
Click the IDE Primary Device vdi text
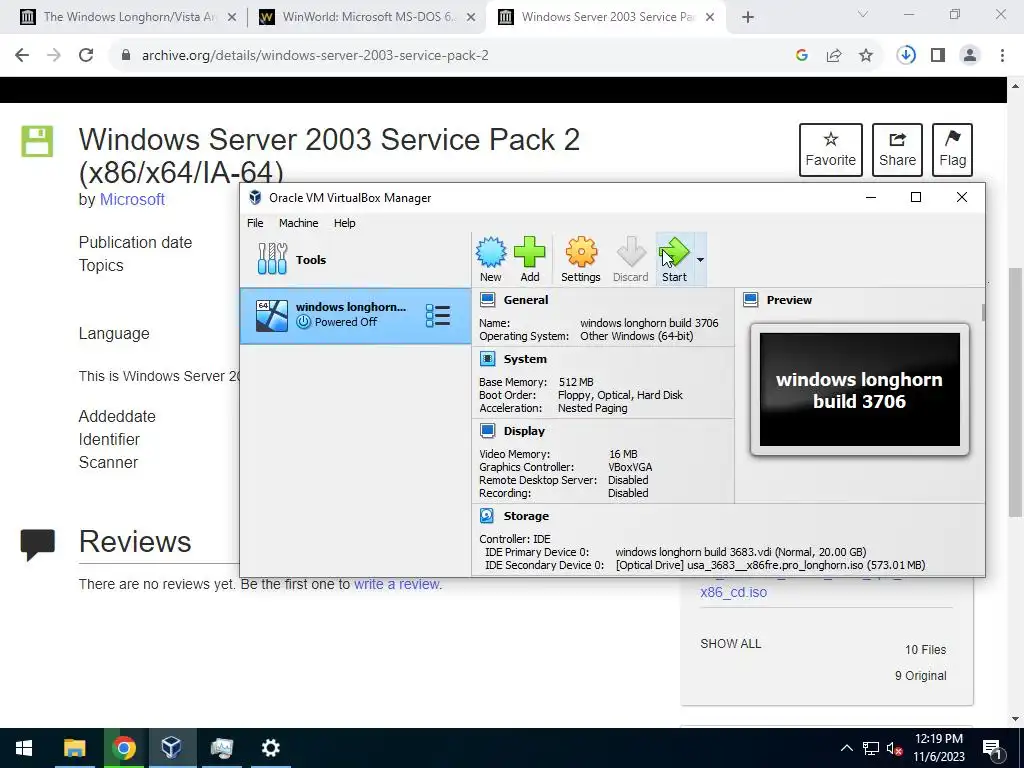click(741, 552)
